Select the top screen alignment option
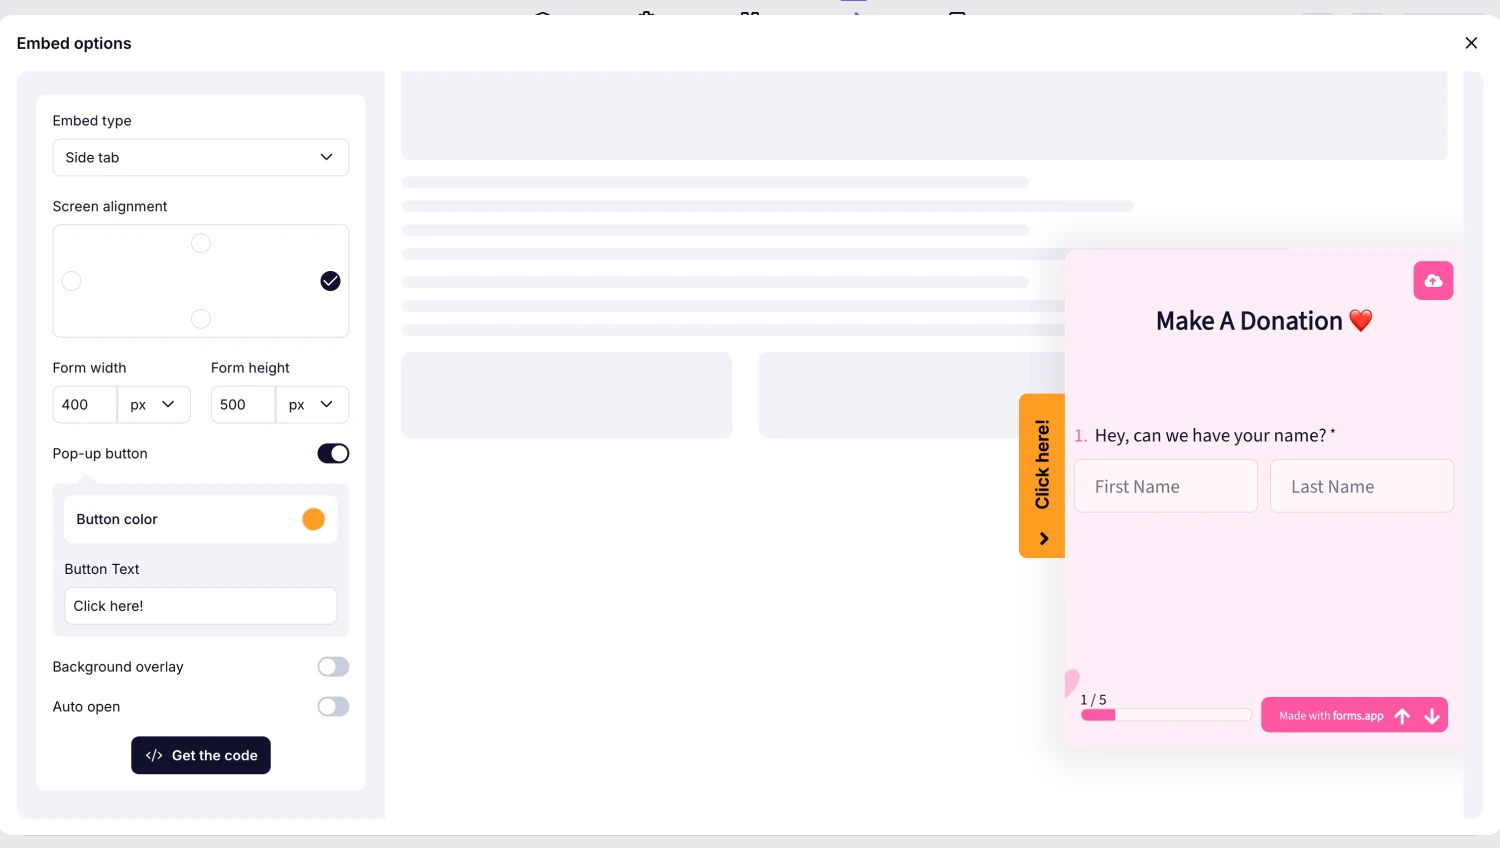The image size is (1500, 848). 201,244
